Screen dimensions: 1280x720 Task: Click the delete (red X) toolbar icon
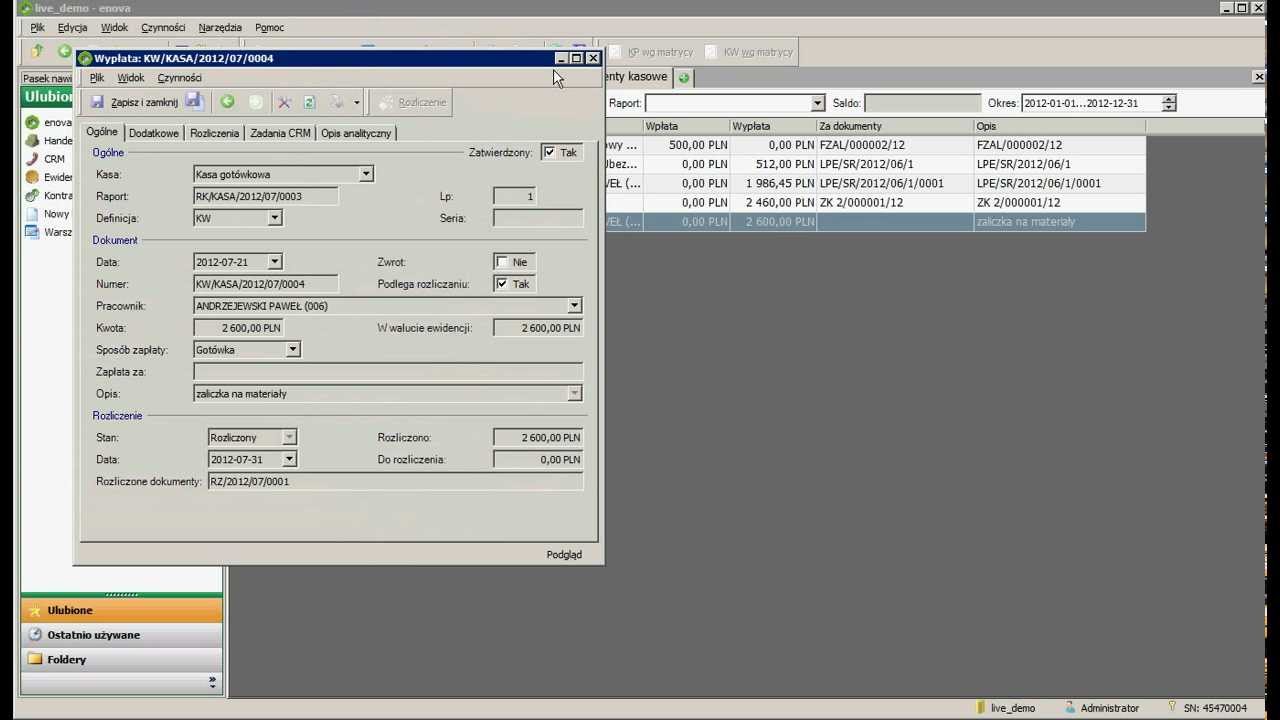click(284, 102)
